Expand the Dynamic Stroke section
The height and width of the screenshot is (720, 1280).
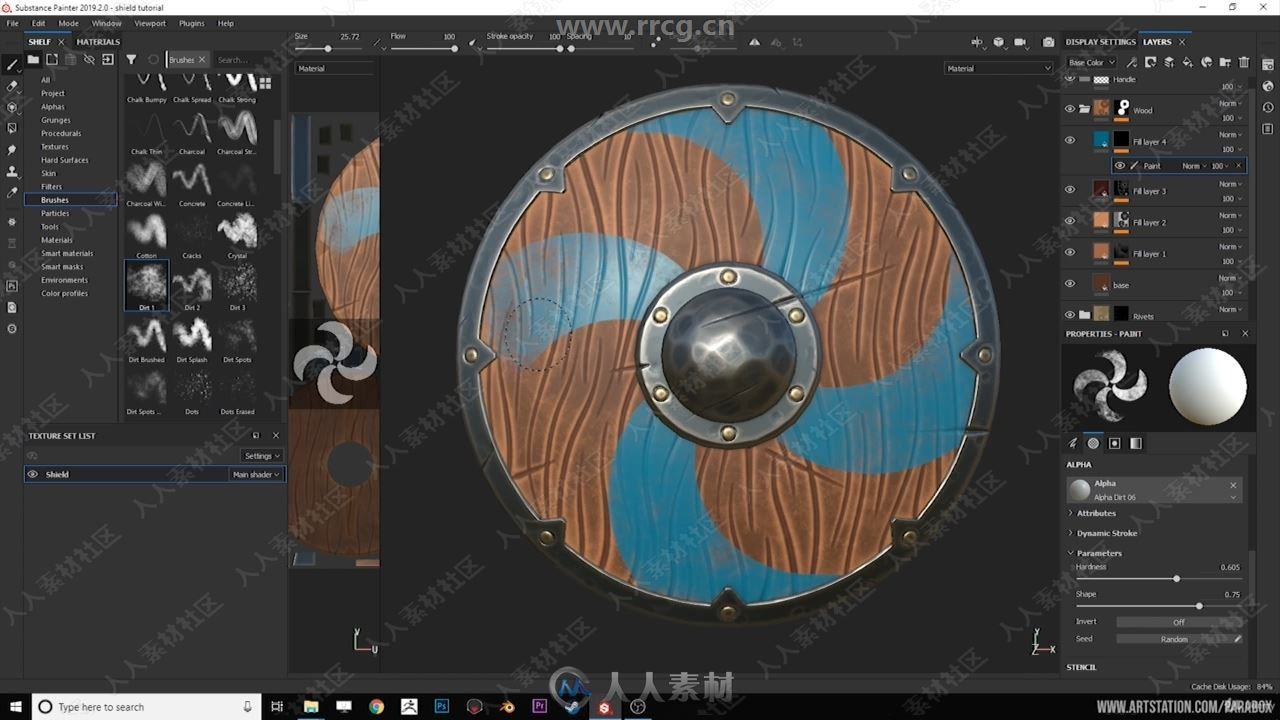tap(1102, 533)
